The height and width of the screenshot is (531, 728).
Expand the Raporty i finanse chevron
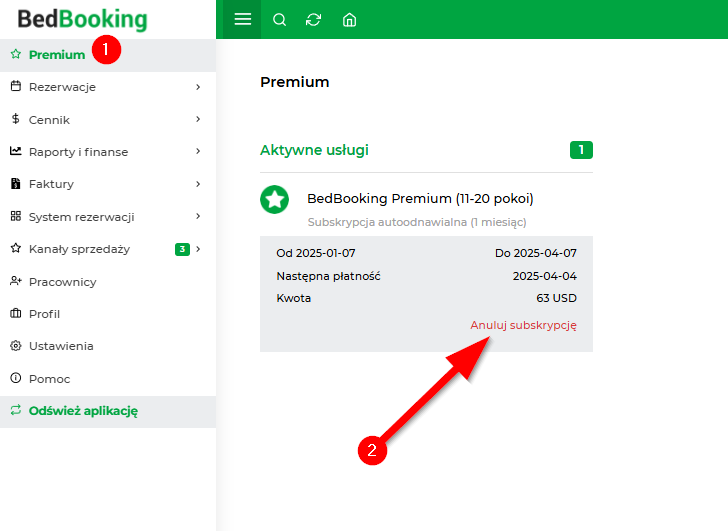pos(198,151)
